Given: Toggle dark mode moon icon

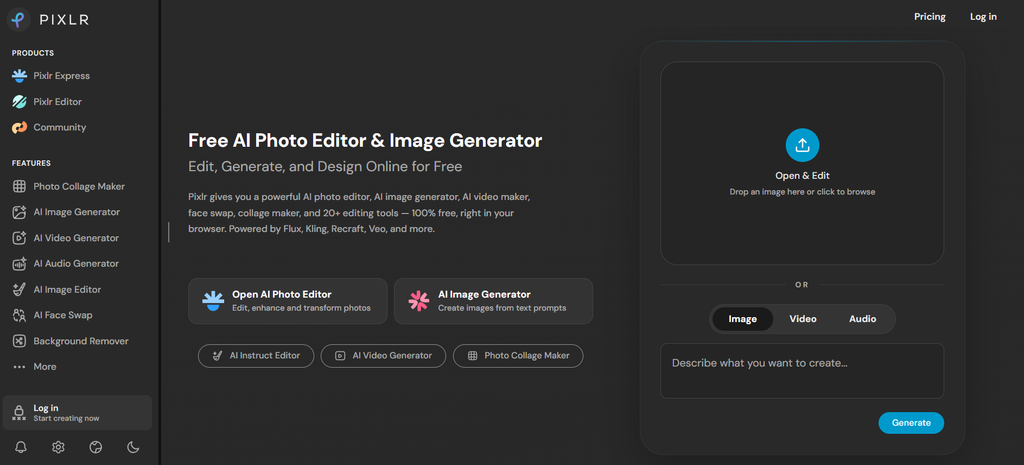Looking at the screenshot, I should pos(133,447).
